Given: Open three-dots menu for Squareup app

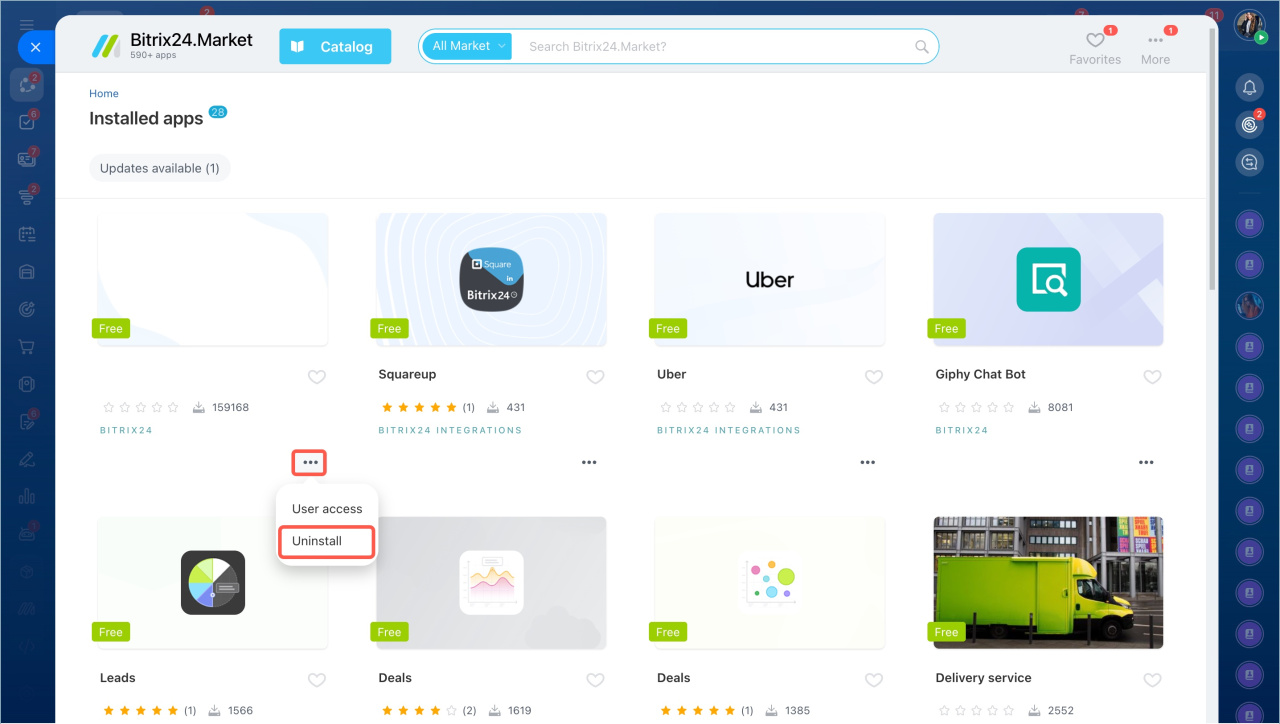Looking at the screenshot, I should point(589,462).
